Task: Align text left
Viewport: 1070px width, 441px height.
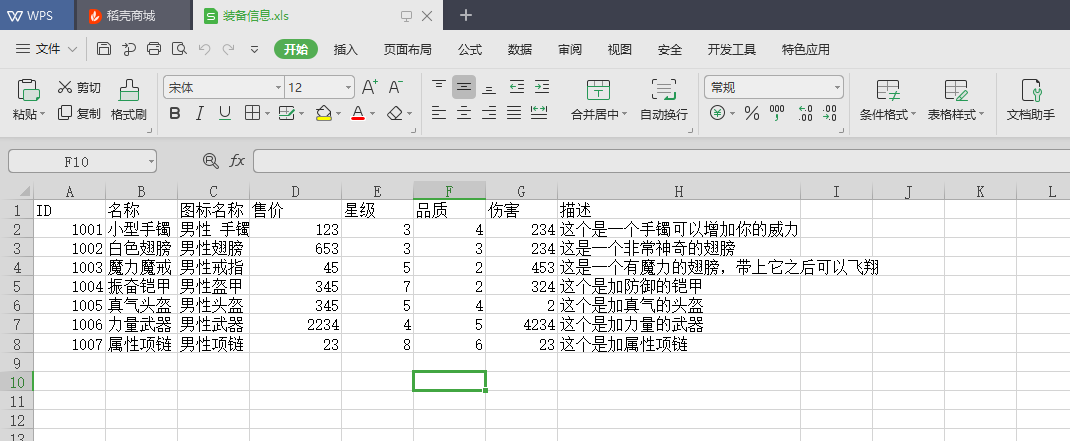Action: 439,113
